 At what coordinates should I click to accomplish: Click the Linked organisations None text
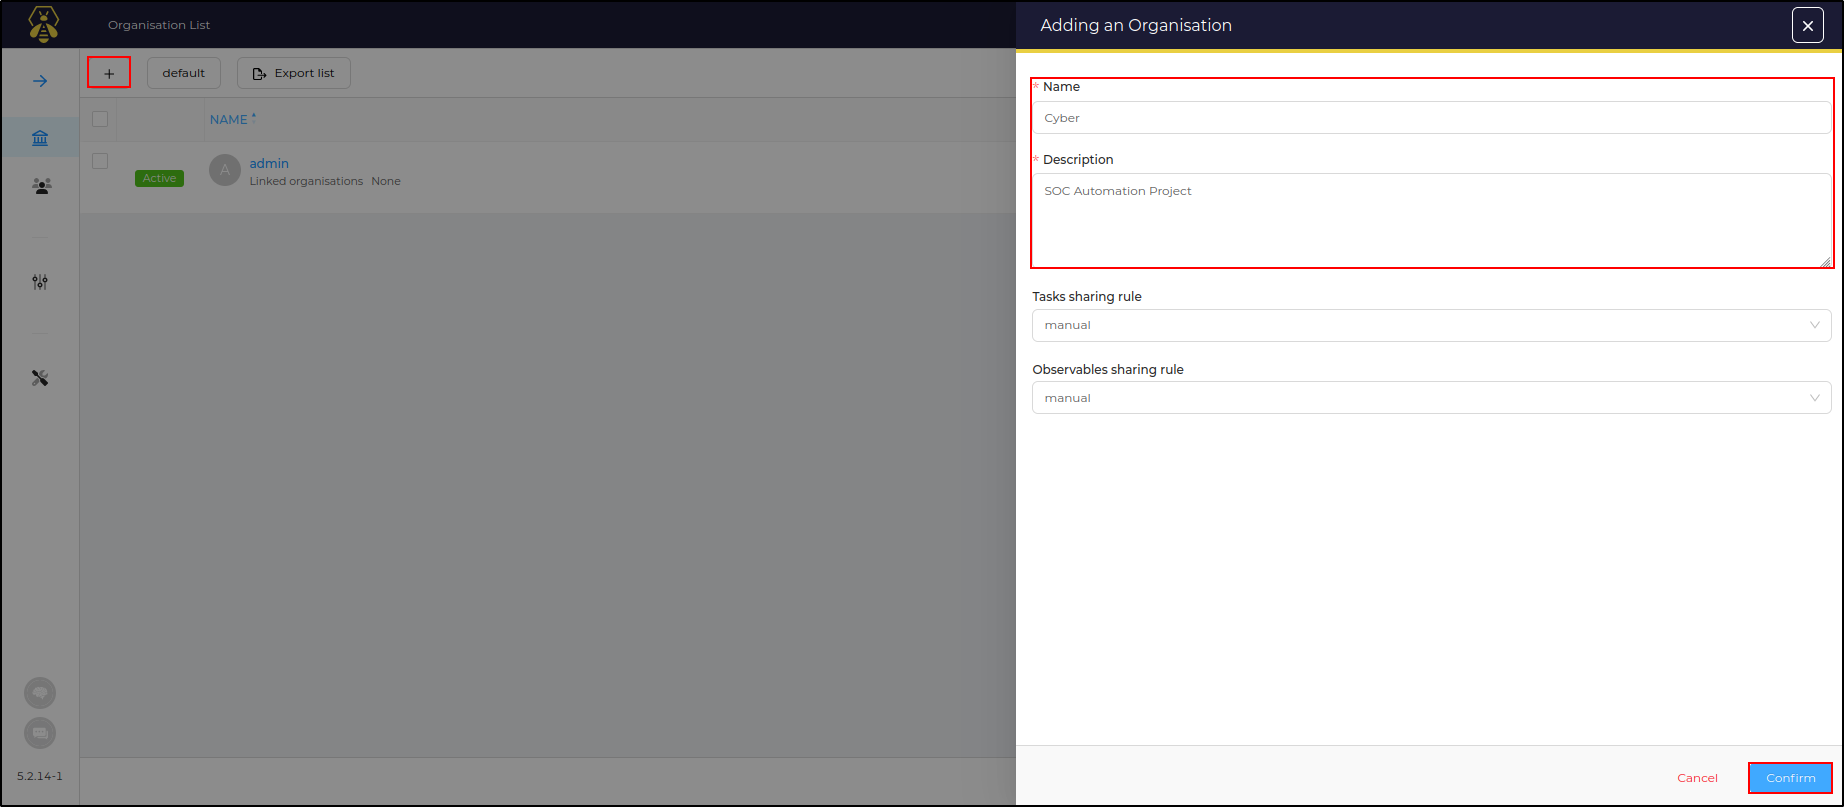(325, 181)
